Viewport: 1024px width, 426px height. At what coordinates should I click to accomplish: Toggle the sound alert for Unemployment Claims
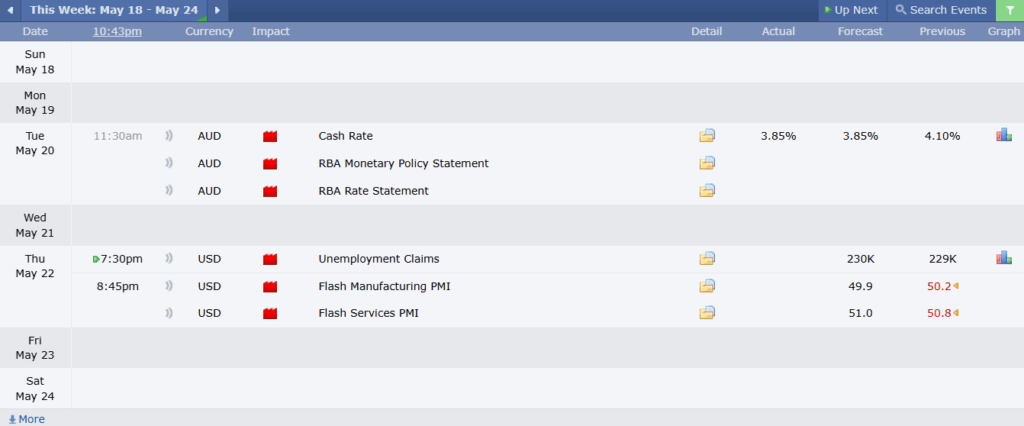[x=168, y=259]
